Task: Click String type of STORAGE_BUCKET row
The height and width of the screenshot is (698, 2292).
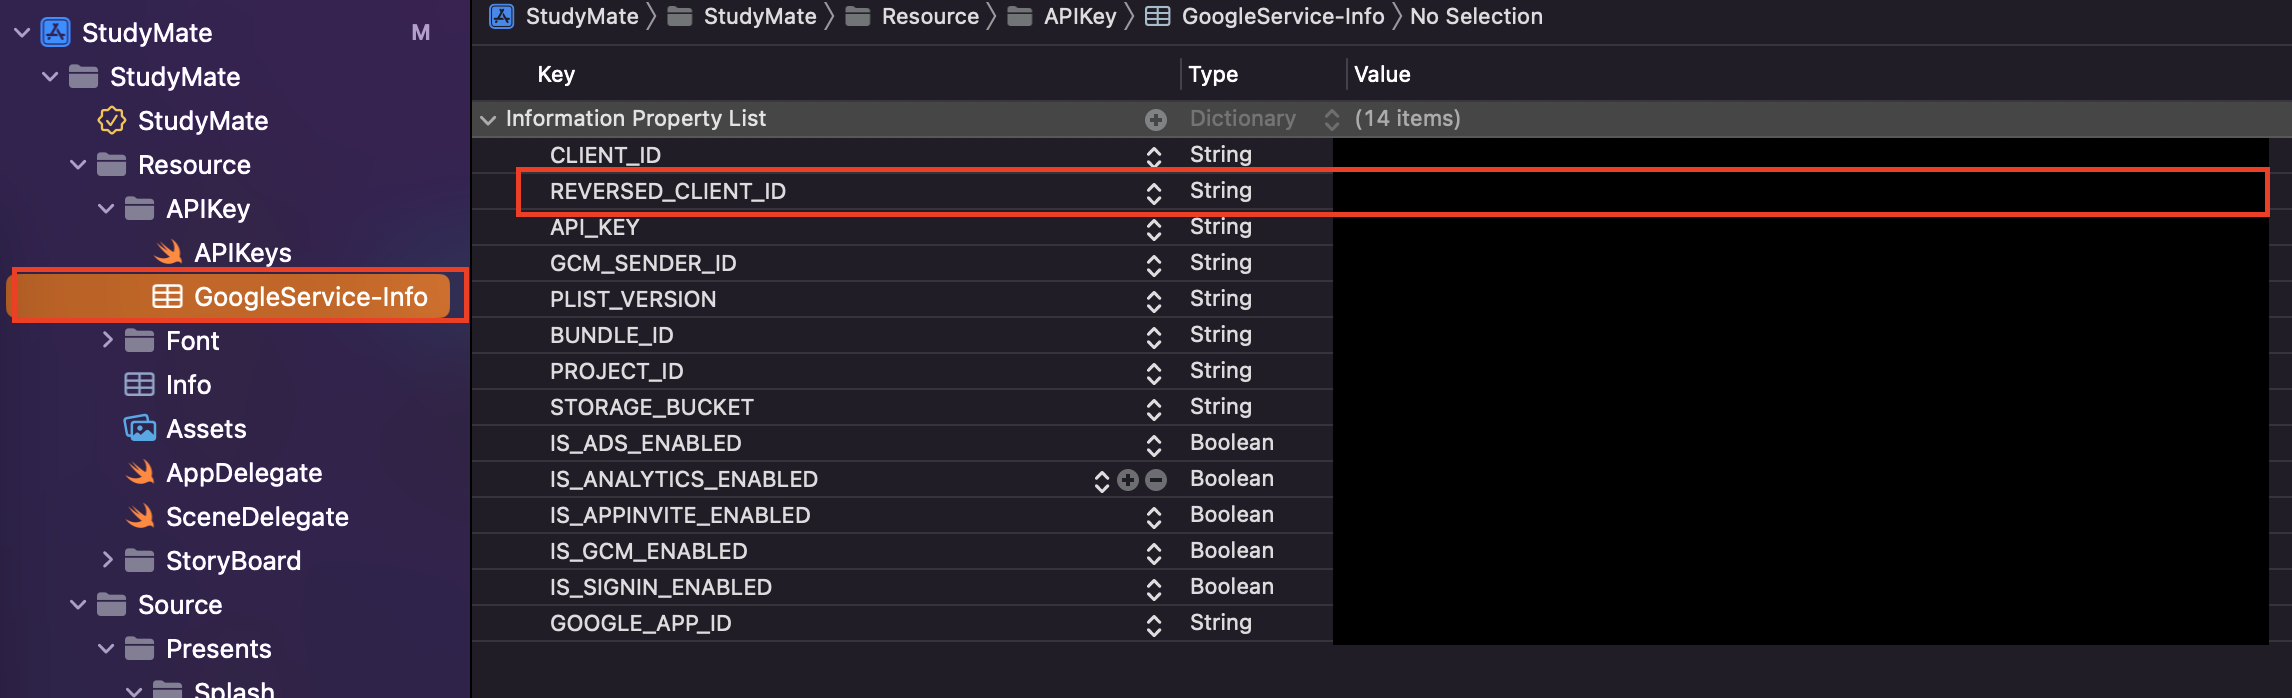Action: (1221, 406)
